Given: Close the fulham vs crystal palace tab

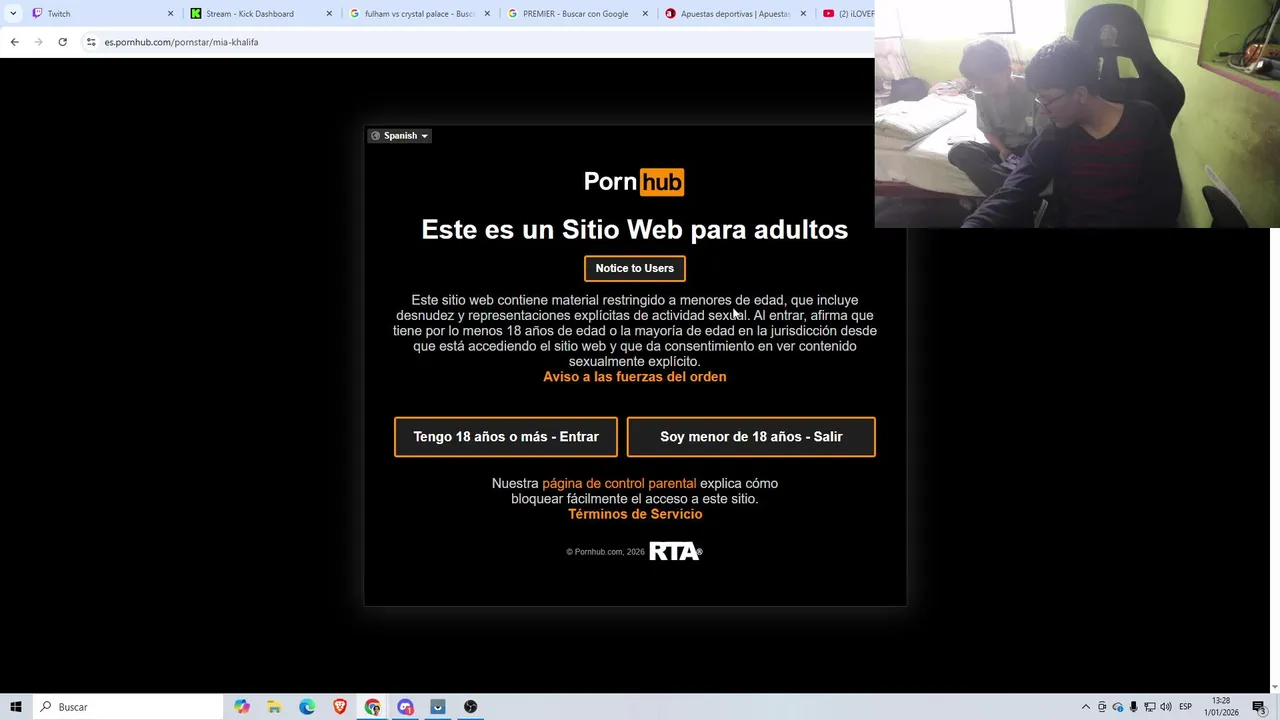Looking at the screenshot, I should tap(487, 14).
